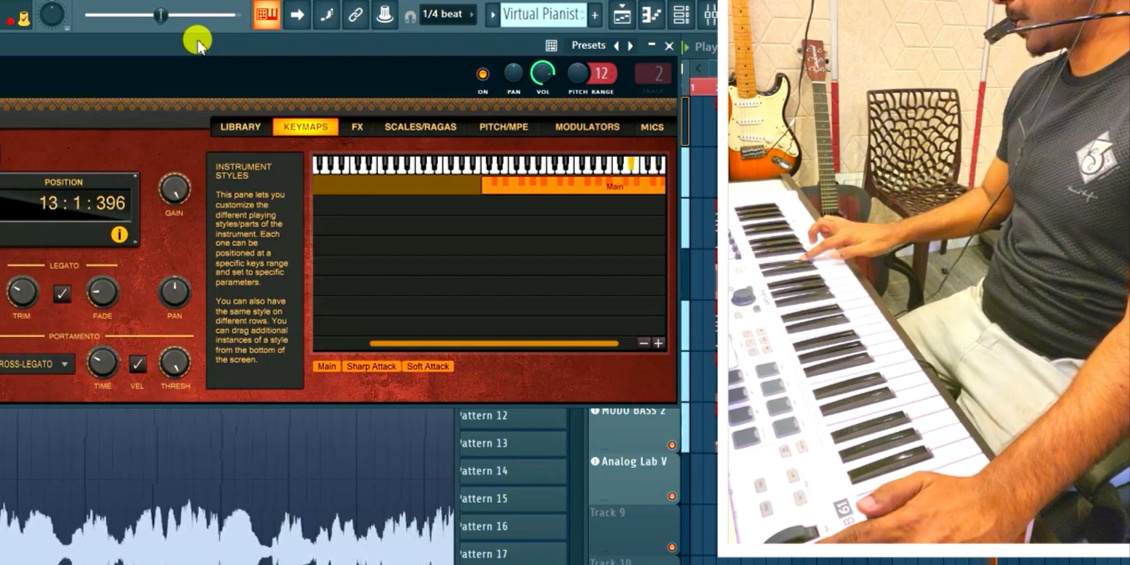This screenshot has width=1130, height=565.
Task: Click the horizontal tempo slider in top toolbar
Action: [x=160, y=14]
